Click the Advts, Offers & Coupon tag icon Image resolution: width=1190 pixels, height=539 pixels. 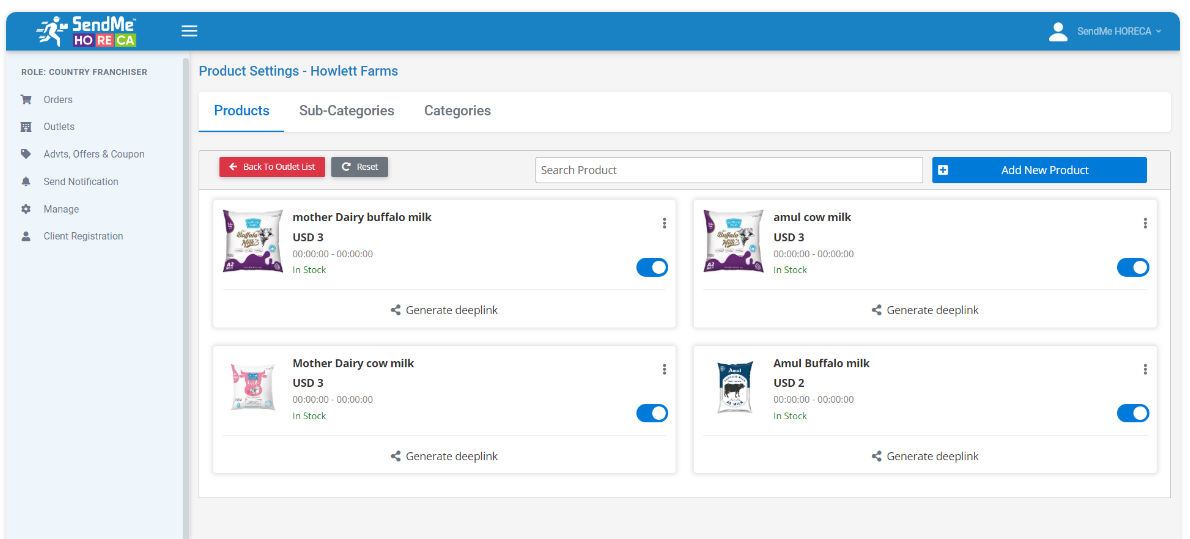pos(27,154)
